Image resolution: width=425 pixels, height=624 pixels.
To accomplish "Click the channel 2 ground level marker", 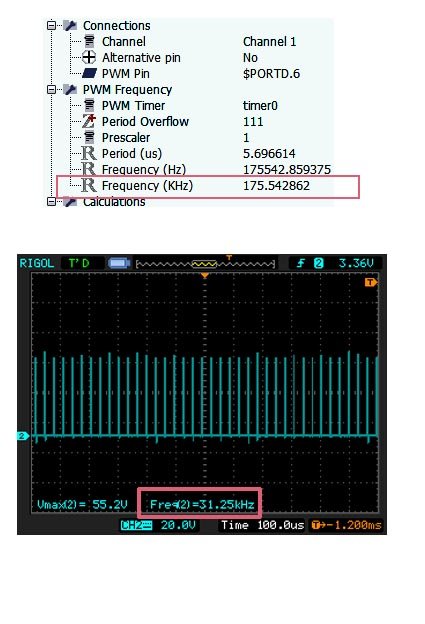I will [23, 436].
